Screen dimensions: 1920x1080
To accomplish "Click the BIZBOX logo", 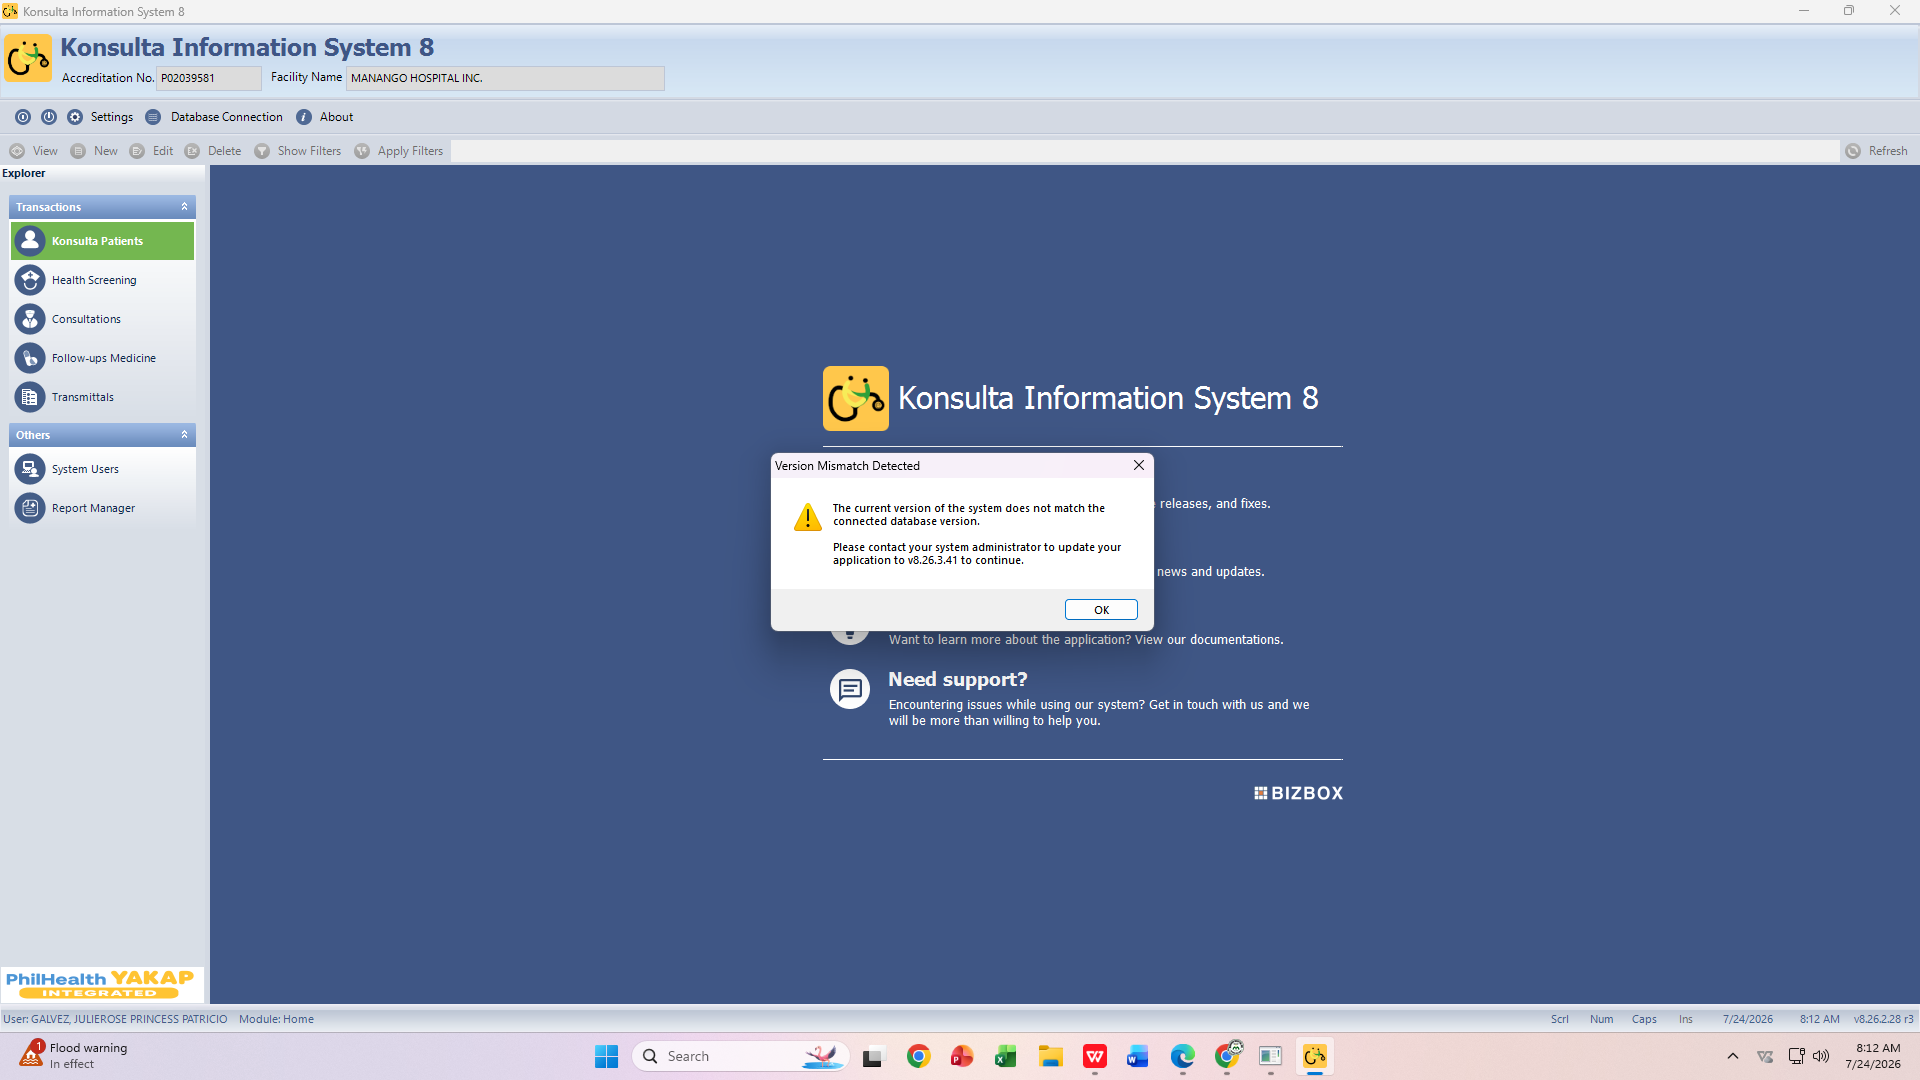I will click(x=1299, y=793).
